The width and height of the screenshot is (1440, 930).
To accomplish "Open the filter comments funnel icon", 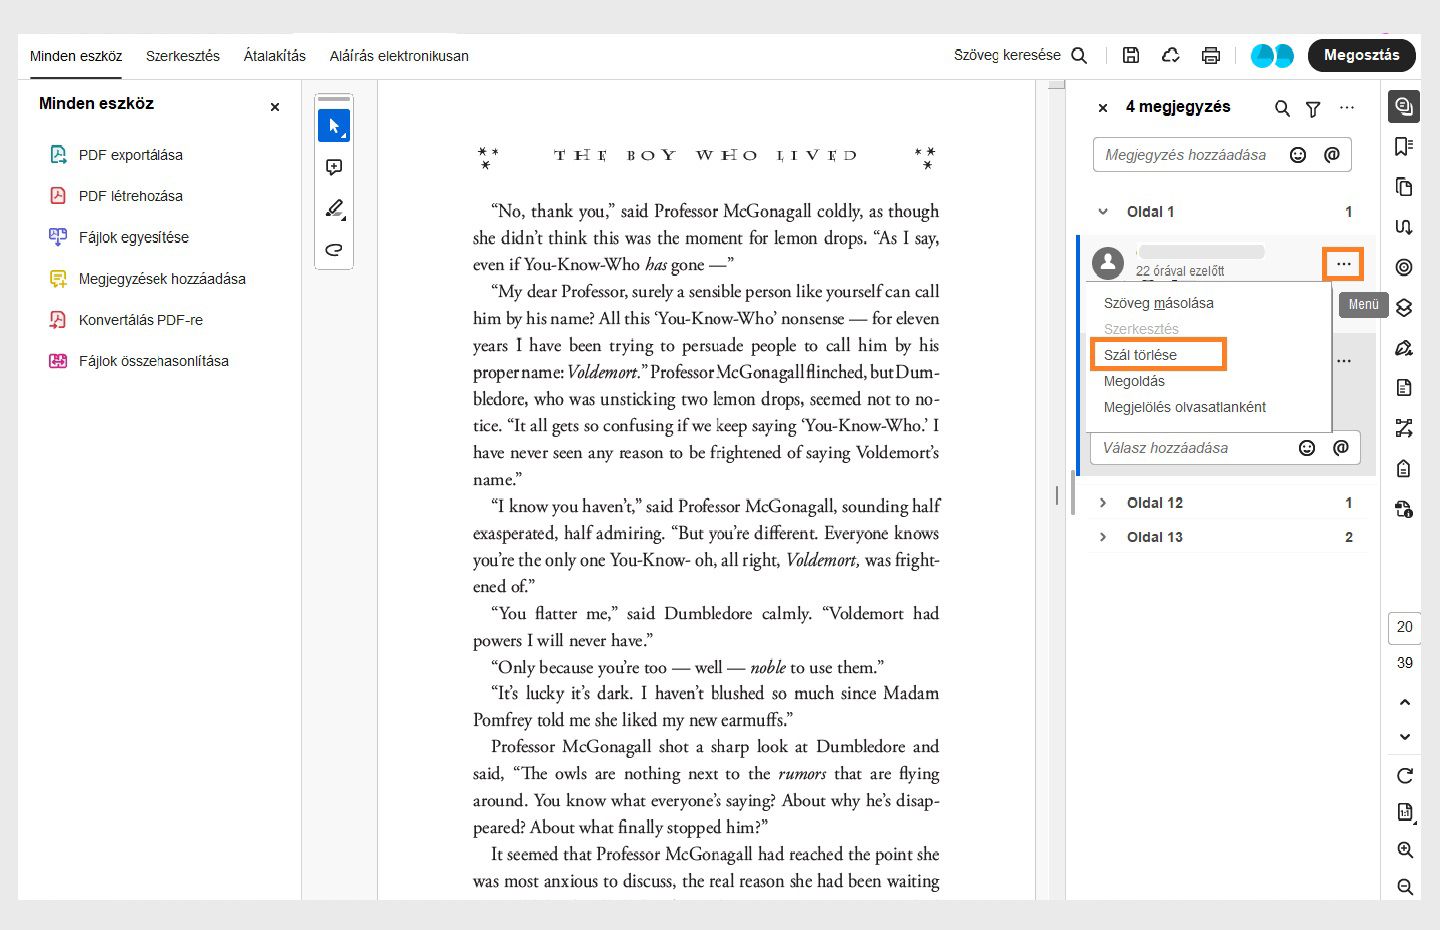I will coord(1313,108).
